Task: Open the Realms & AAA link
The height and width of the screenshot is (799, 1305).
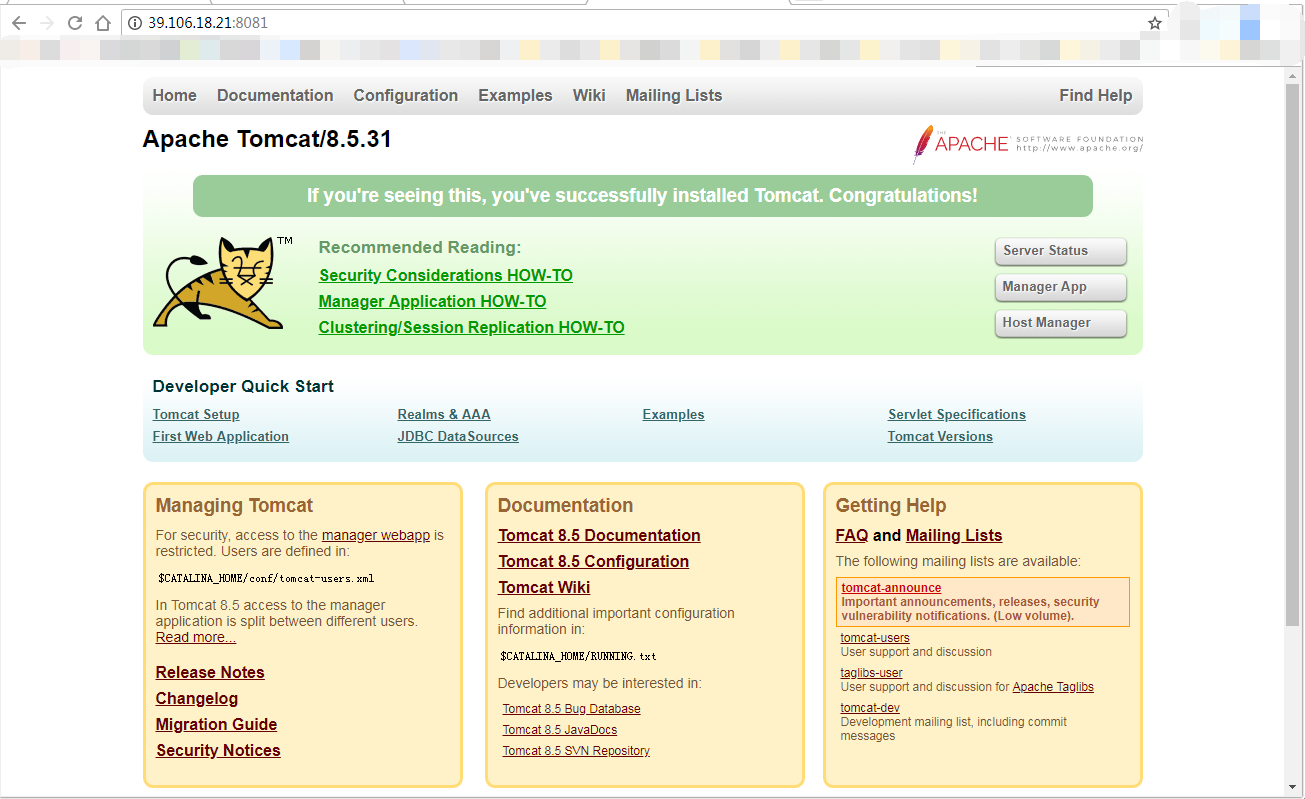Action: (444, 414)
